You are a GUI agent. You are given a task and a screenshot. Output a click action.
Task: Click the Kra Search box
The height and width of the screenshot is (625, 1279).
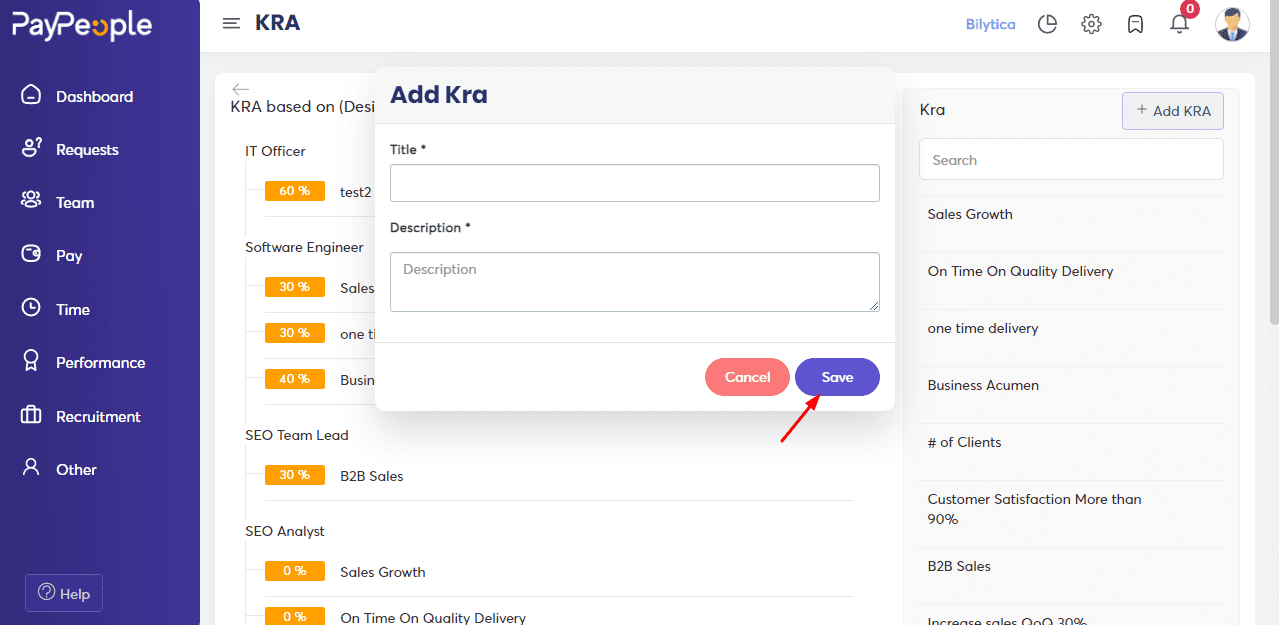click(x=1071, y=159)
